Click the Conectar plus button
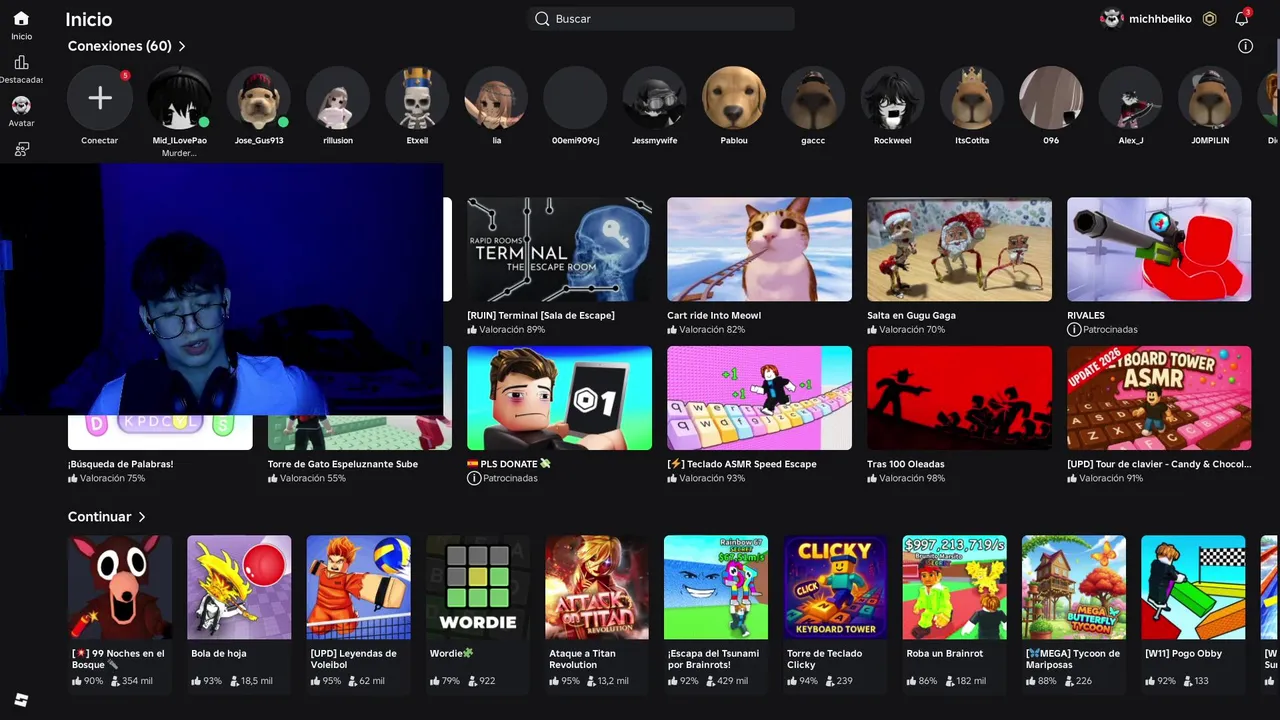Image resolution: width=1280 pixels, height=720 pixels. click(x=100, y=98)
